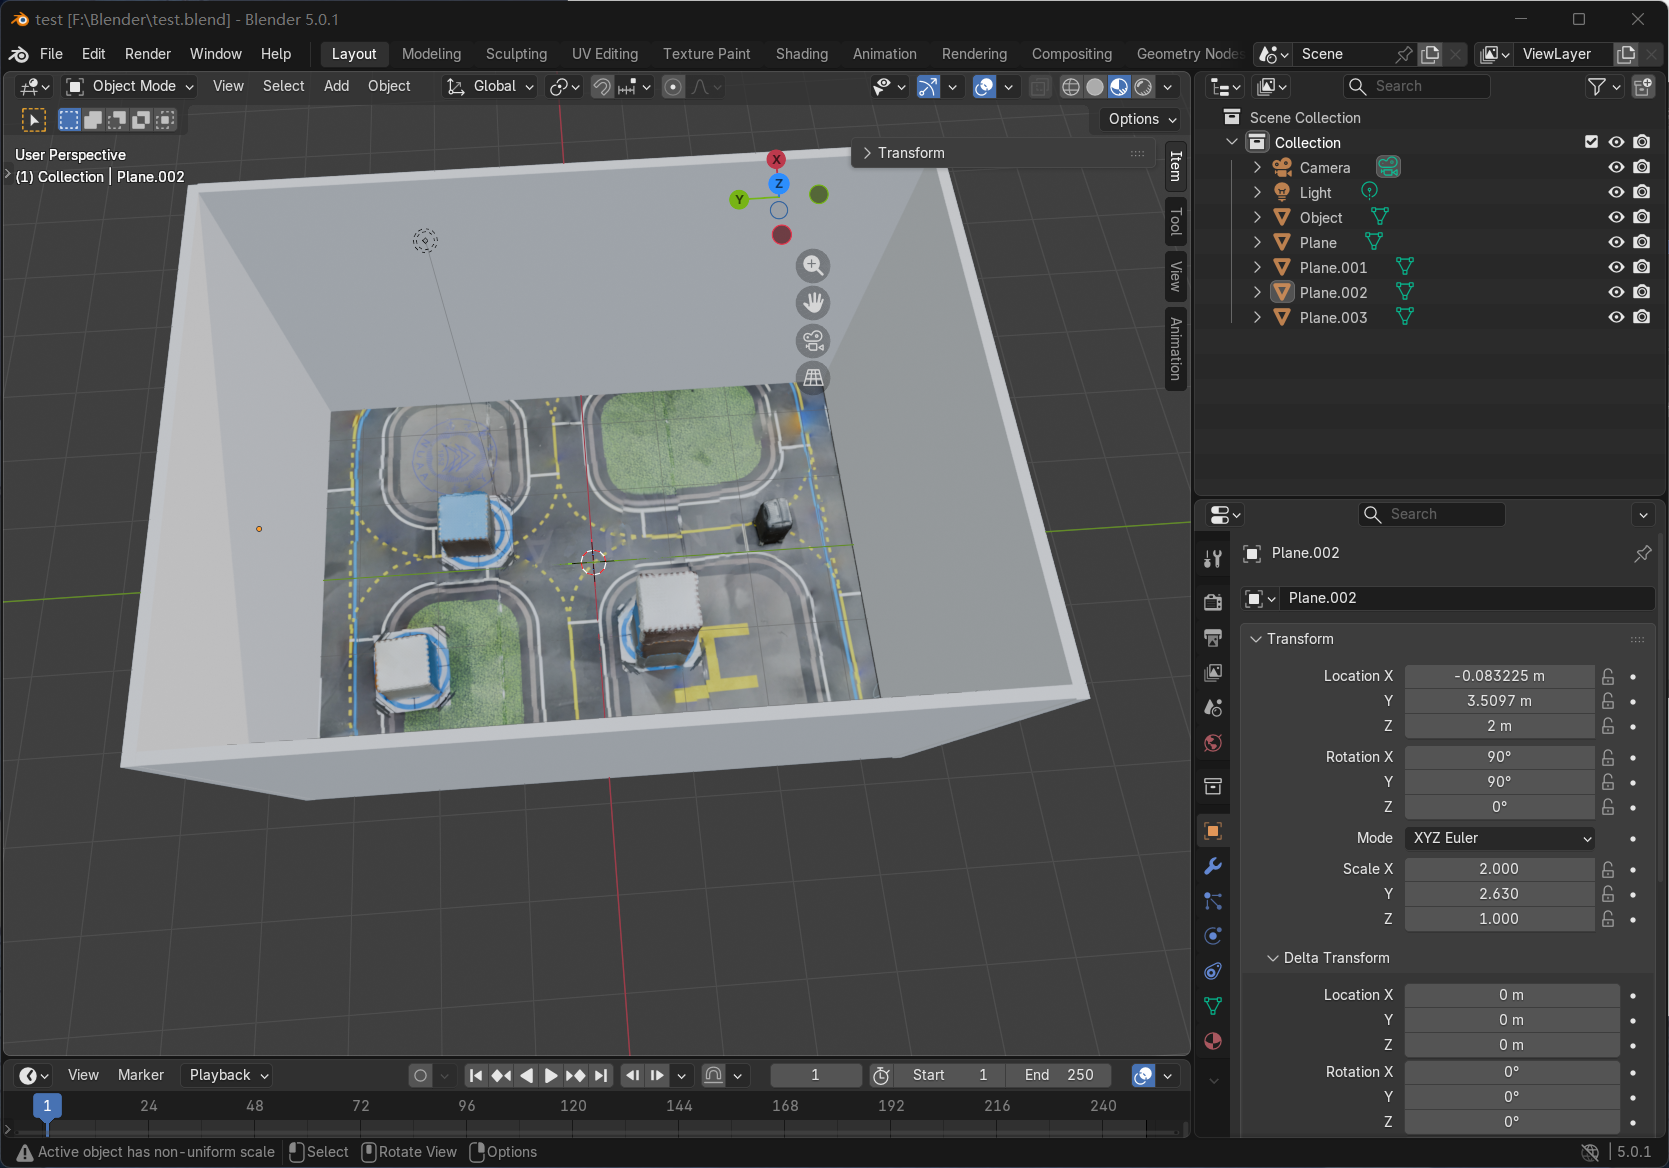Expand the Plane.003 tree item

point(1257,317)
